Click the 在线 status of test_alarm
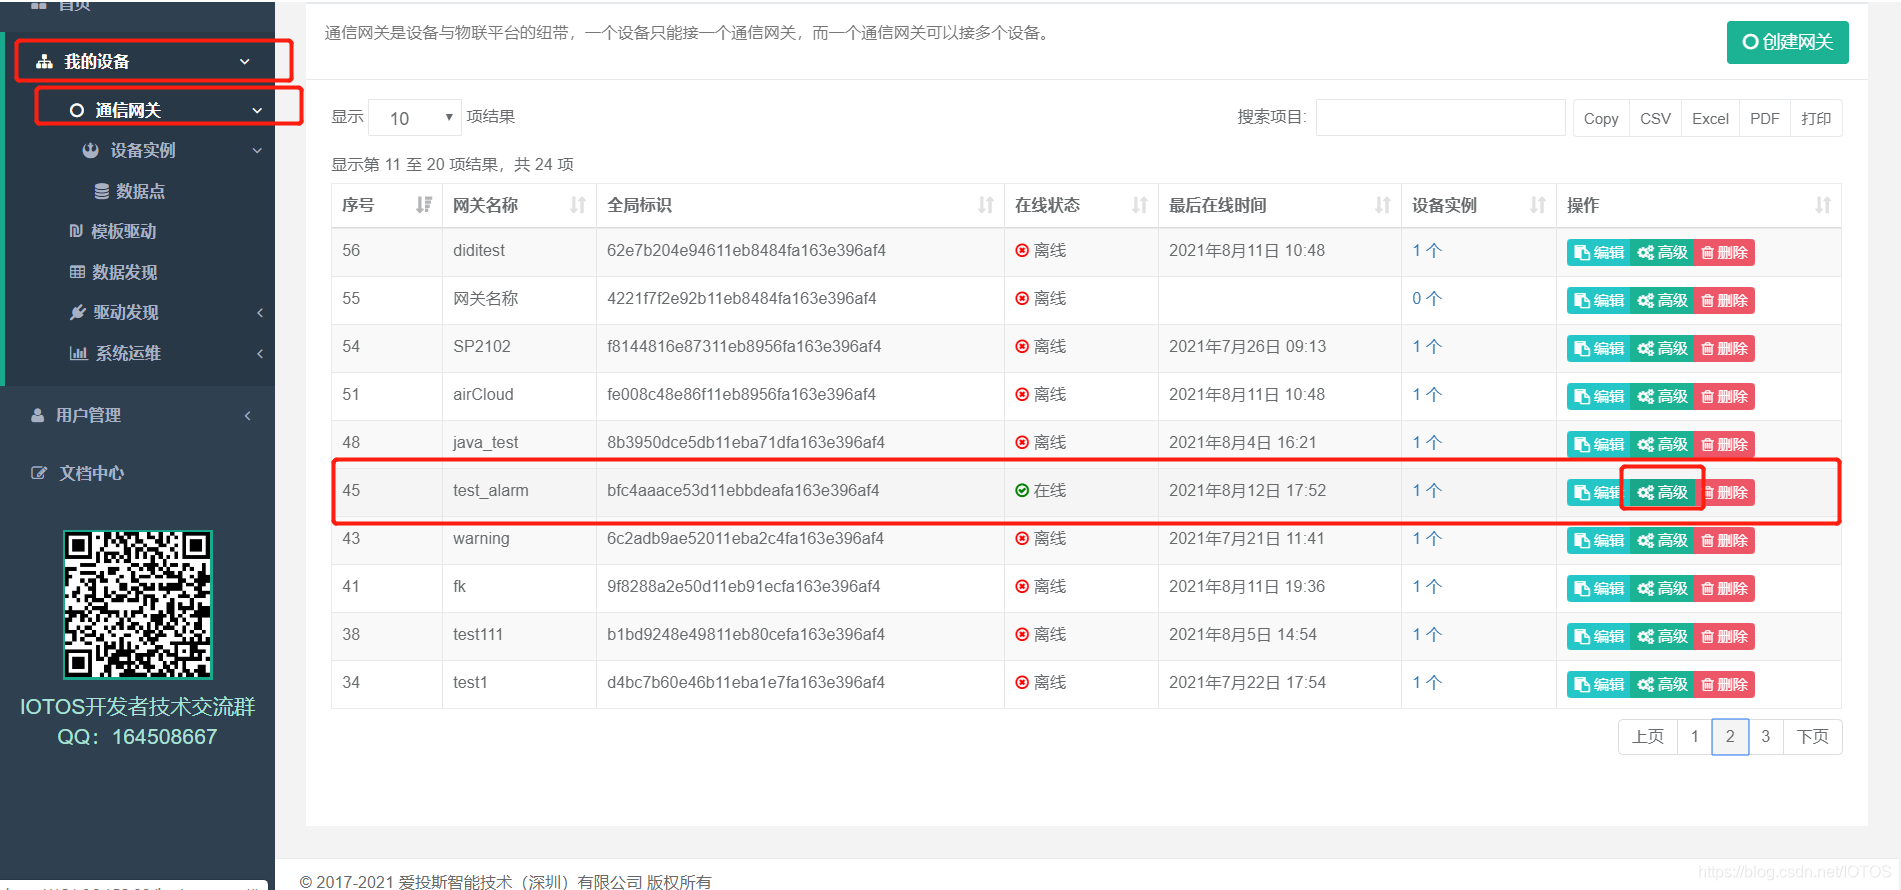1901x890 pixels. (1041, 490)
